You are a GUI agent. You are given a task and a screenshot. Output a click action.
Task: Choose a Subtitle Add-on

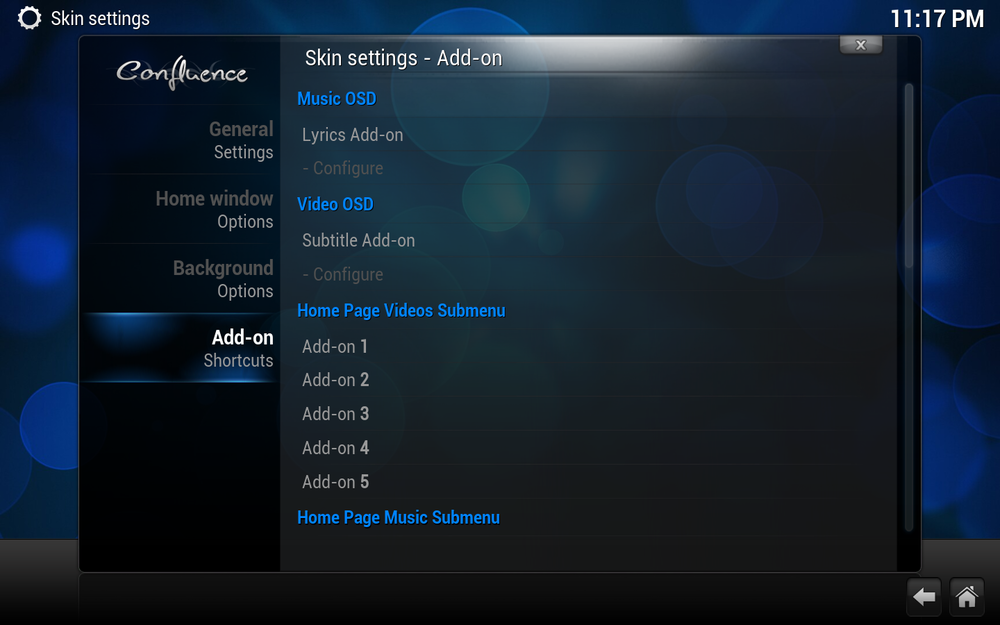coord(358,240)
